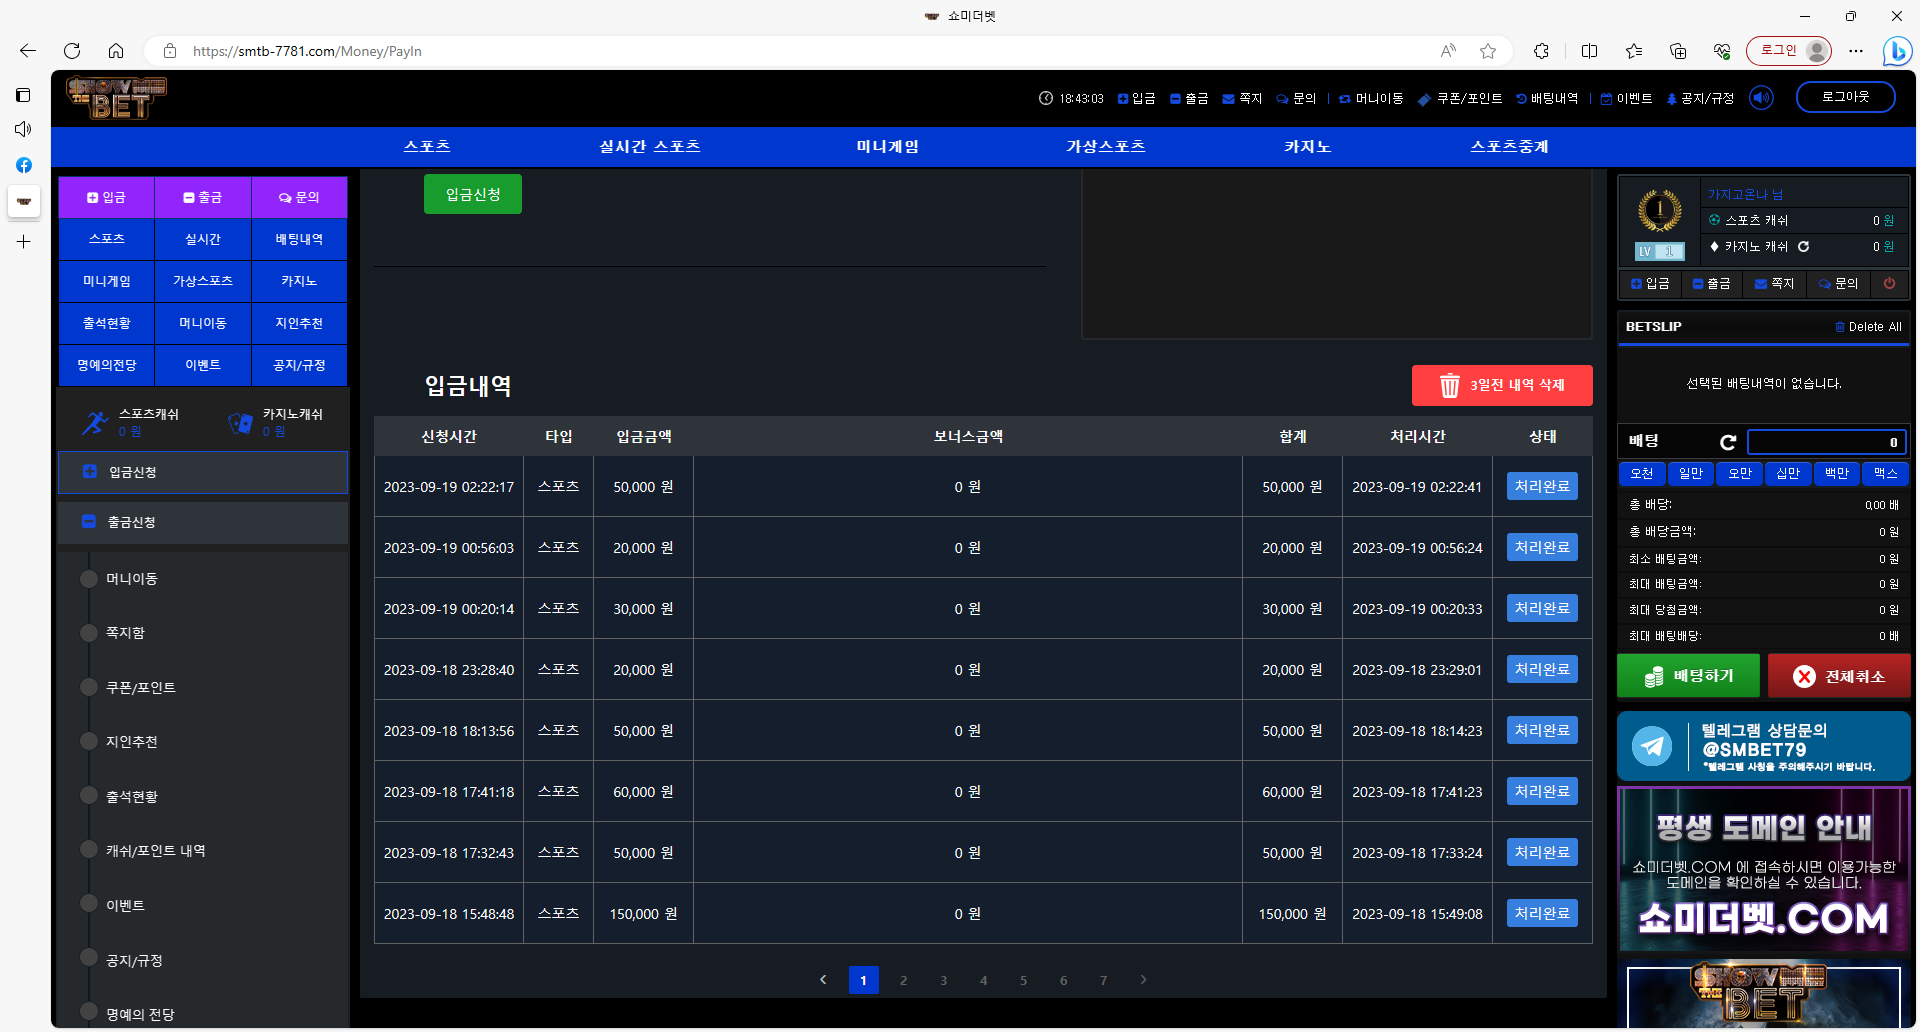Click the green 입금신청 button
This screenshot has height=1032, width=1920.
(x=472, y=194)
